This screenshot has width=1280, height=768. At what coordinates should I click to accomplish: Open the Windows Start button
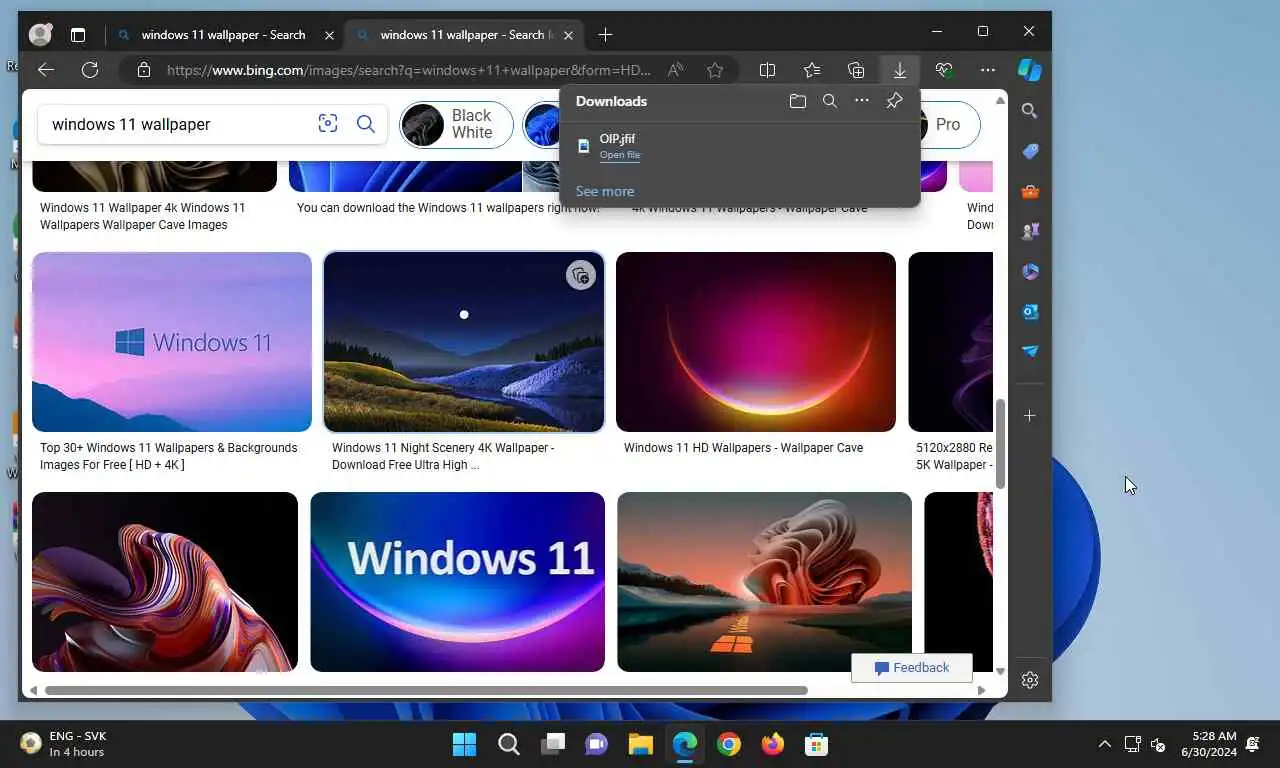point(464,744)
